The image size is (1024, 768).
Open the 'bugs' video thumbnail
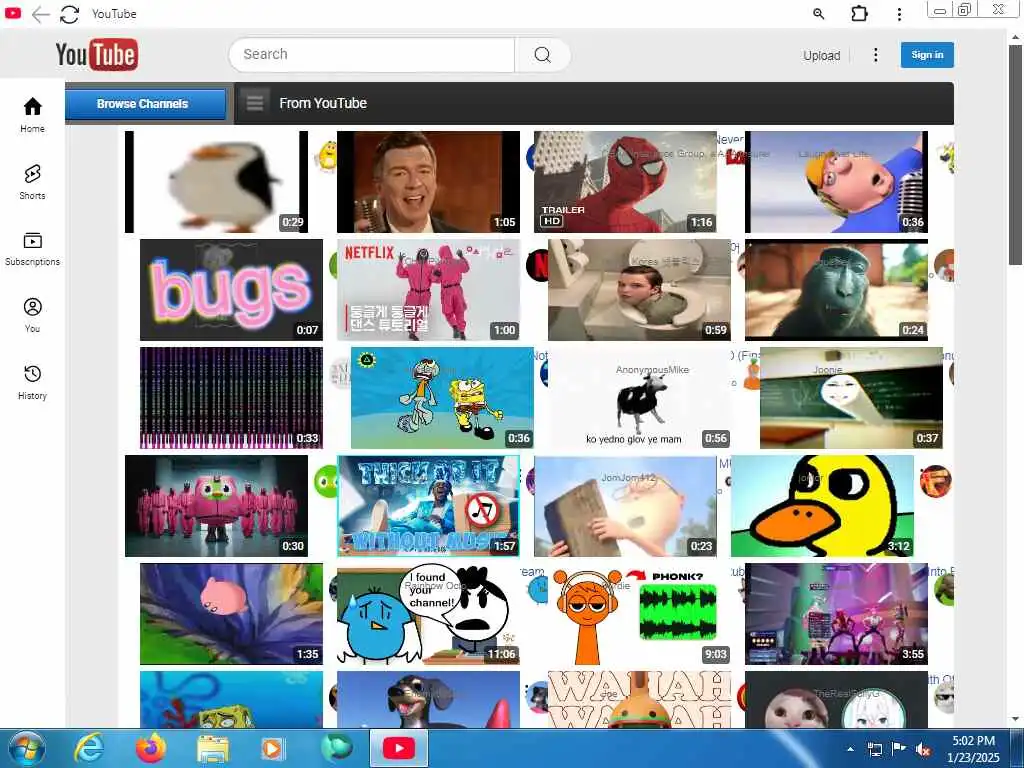point(231,289)
